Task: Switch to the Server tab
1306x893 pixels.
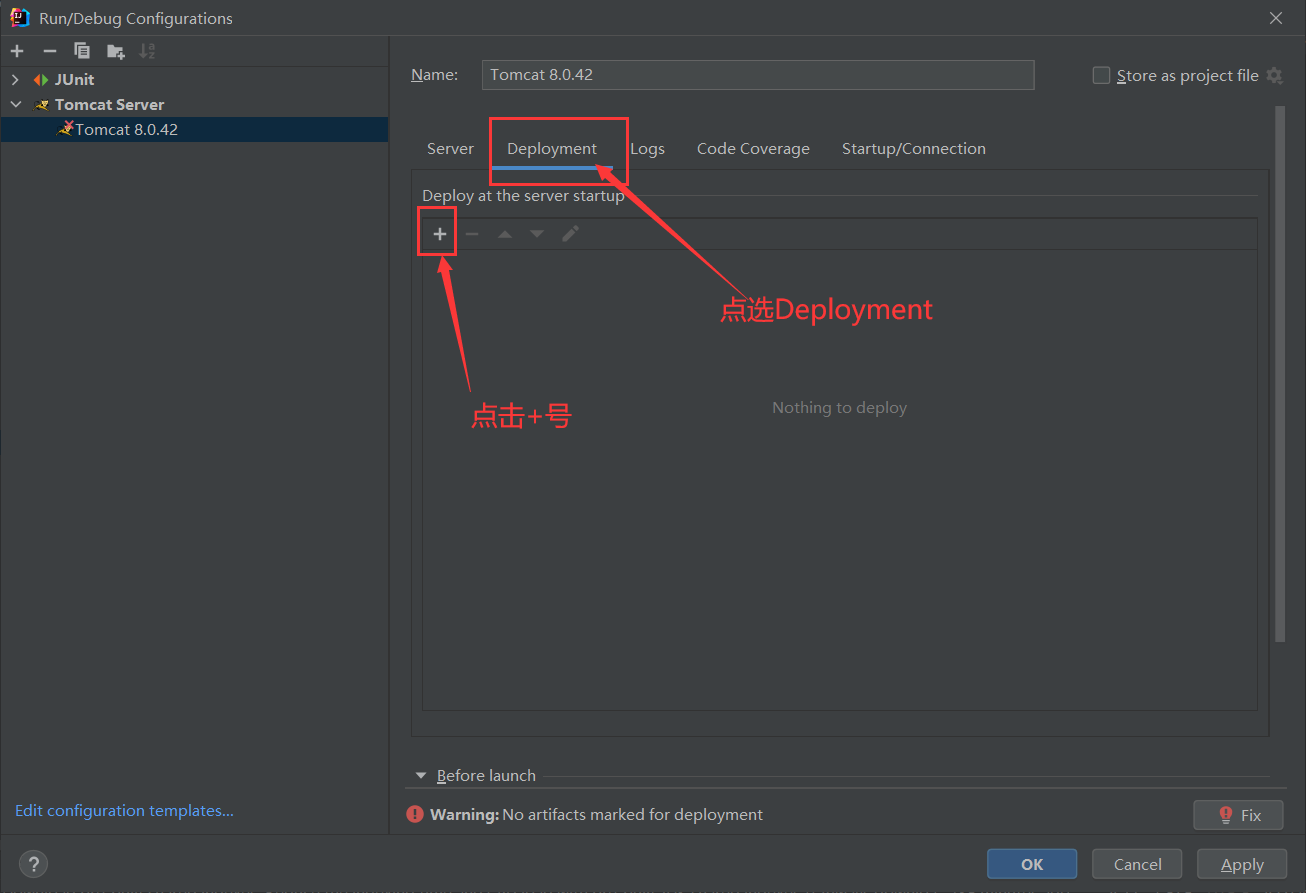Action: coord(450,149)
